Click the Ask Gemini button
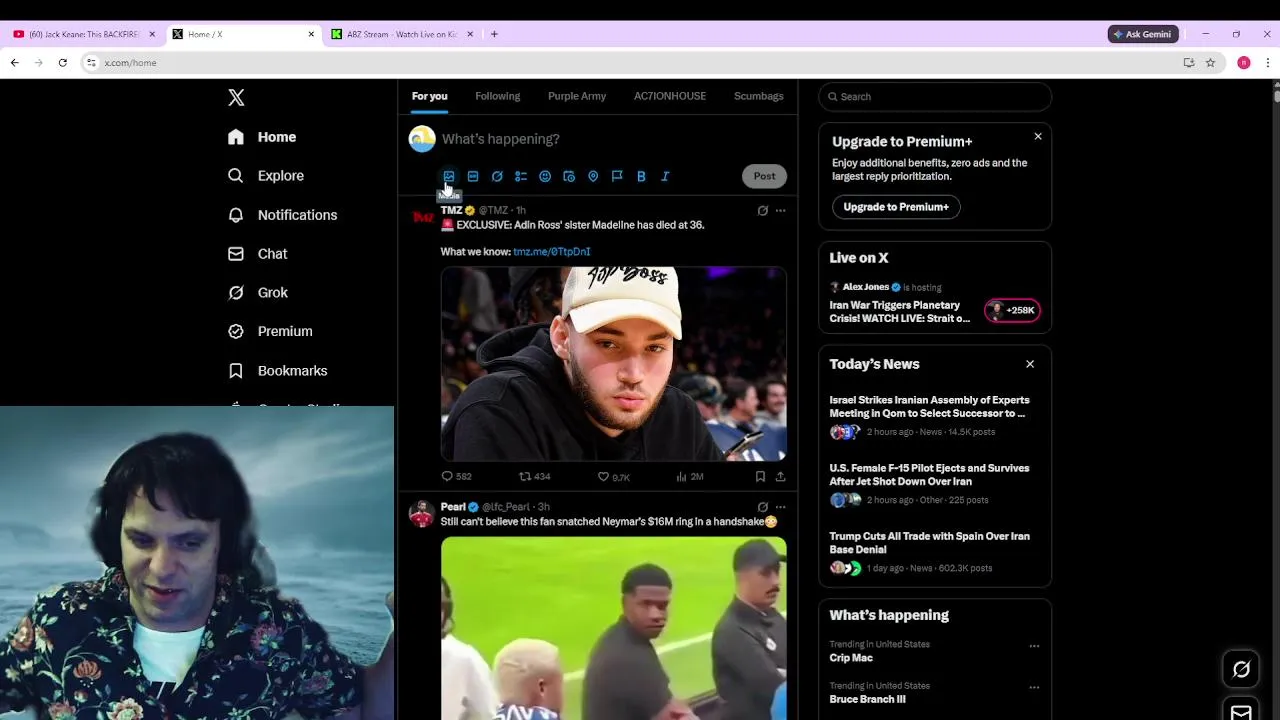1280x720 pixels. (x=1143, y=34)
